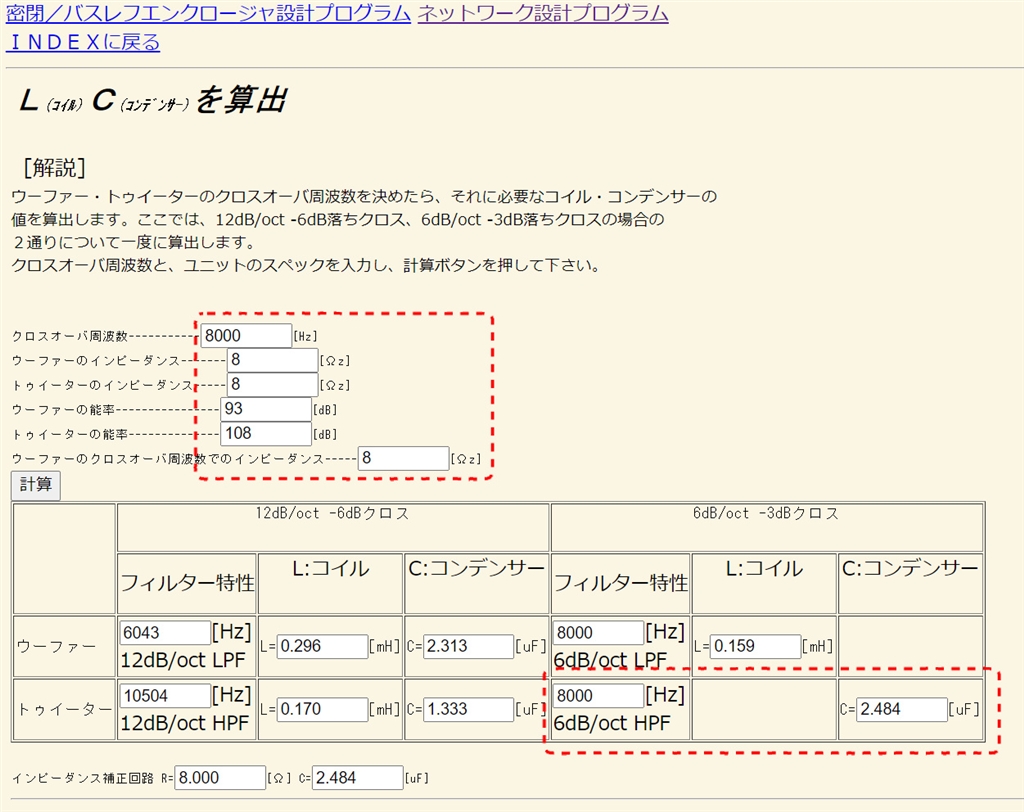Image resolution: width=1024 pixels, height=812 pixels.
Task: Click the ウーファー row label
Action: [57, 646]
